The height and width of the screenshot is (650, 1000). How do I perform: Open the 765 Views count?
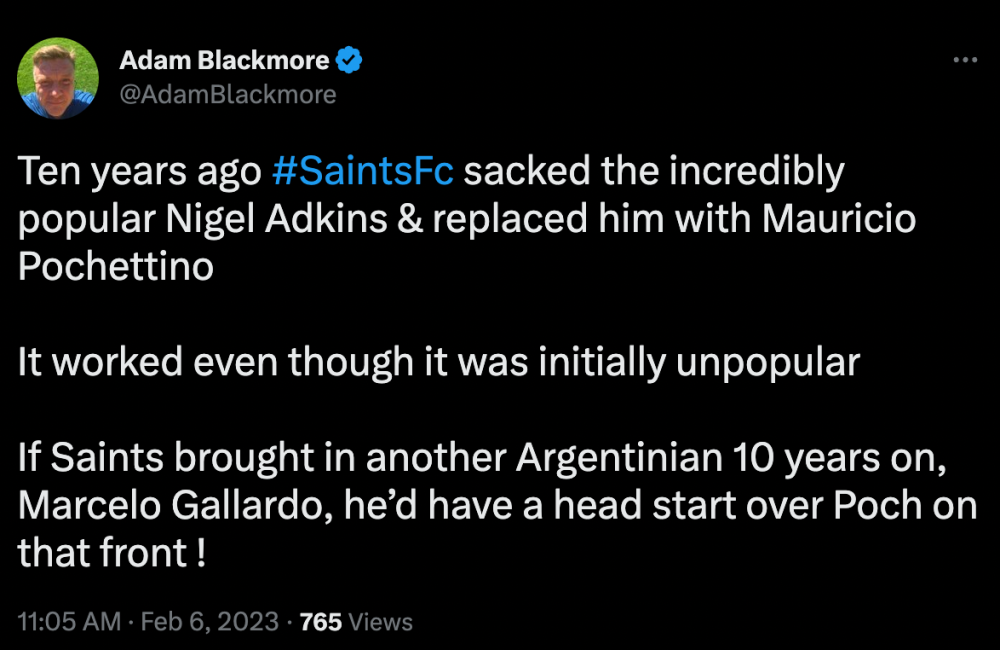coord(356,622)
